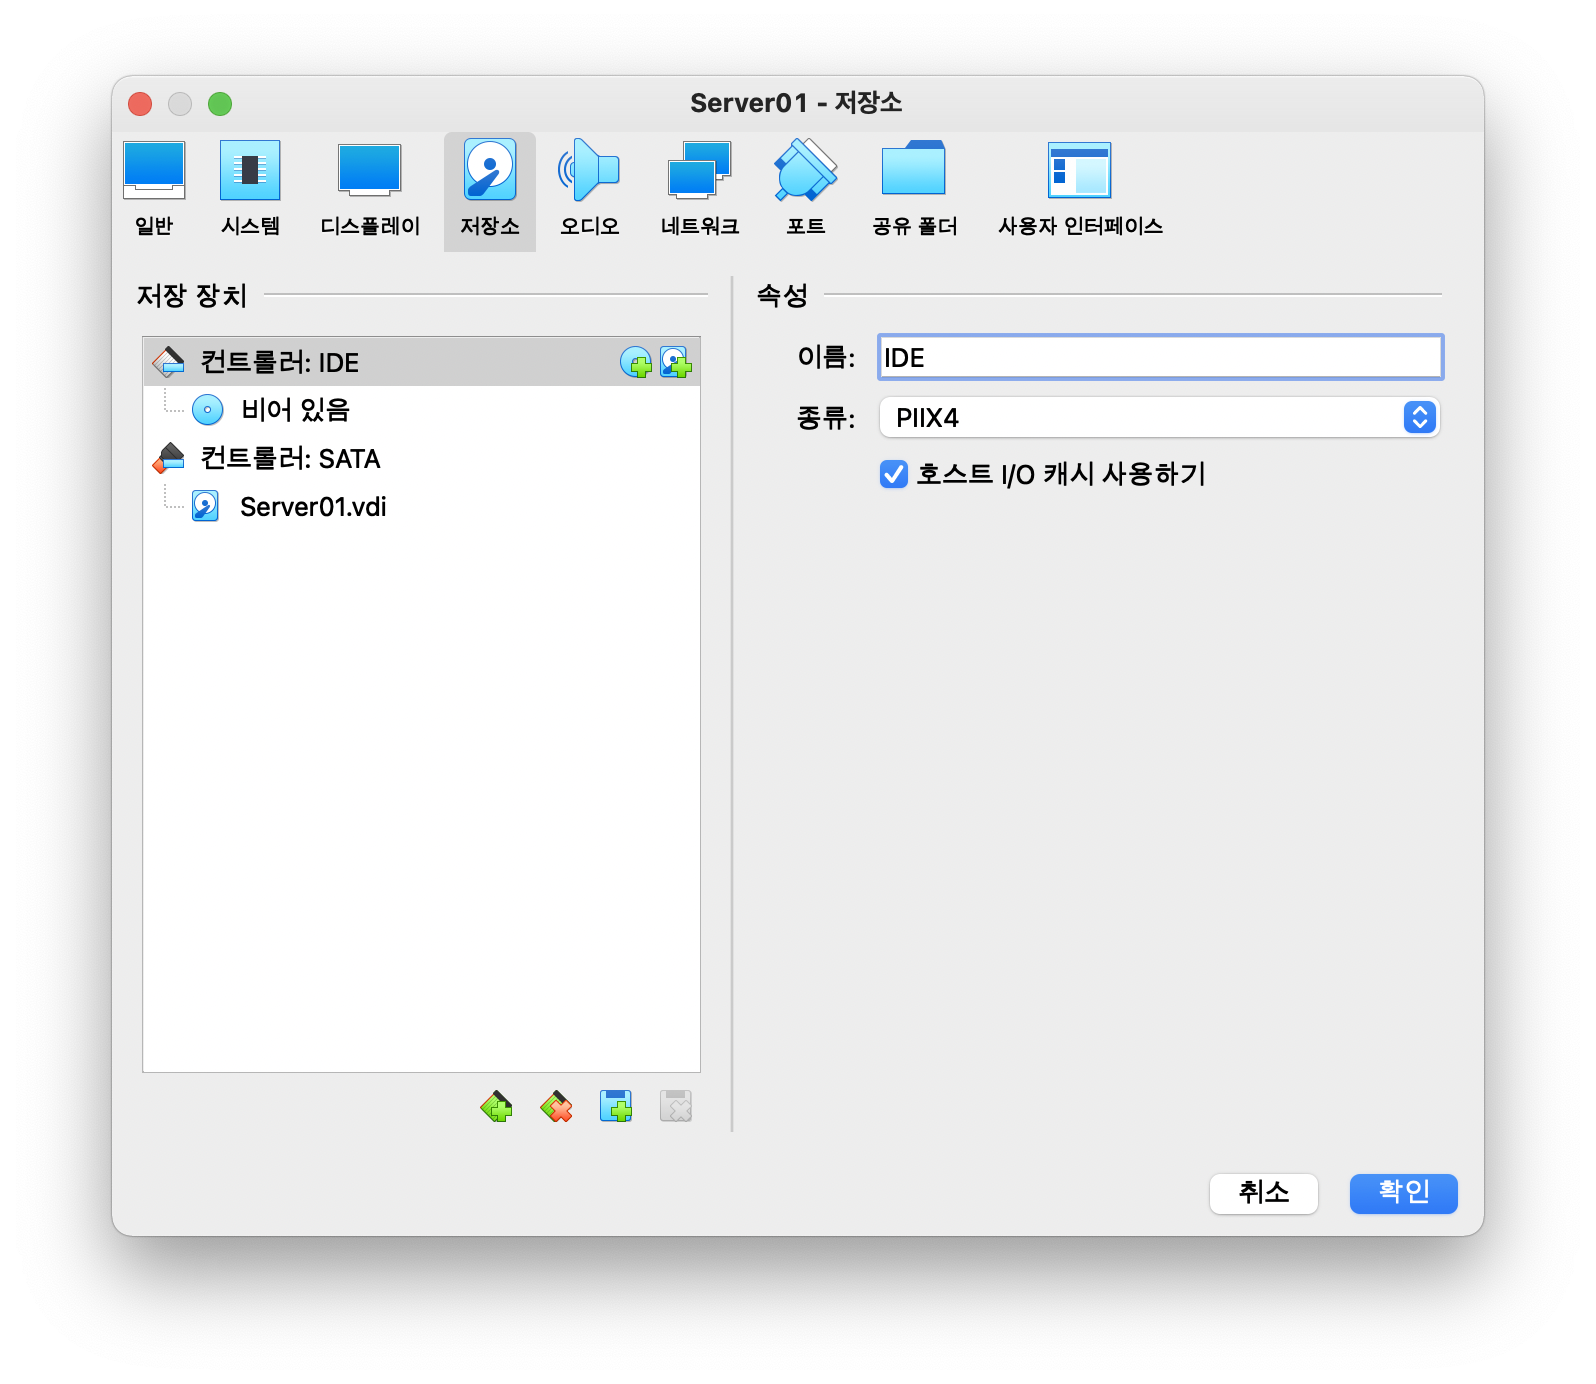Close the Server01 settings window
Viewport: 1596px width, 1384px height.
[x=140, y=104]
